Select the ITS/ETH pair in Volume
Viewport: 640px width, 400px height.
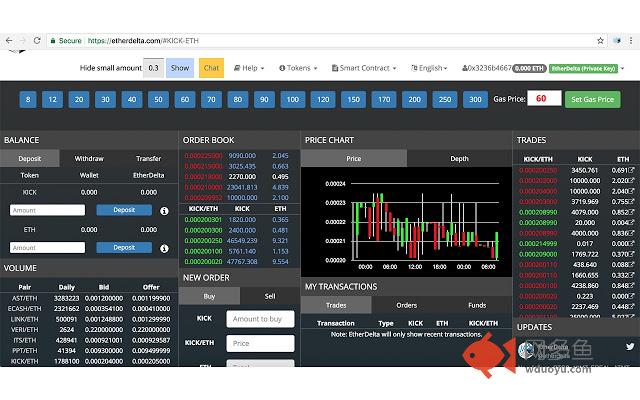(x=24, y=340)
